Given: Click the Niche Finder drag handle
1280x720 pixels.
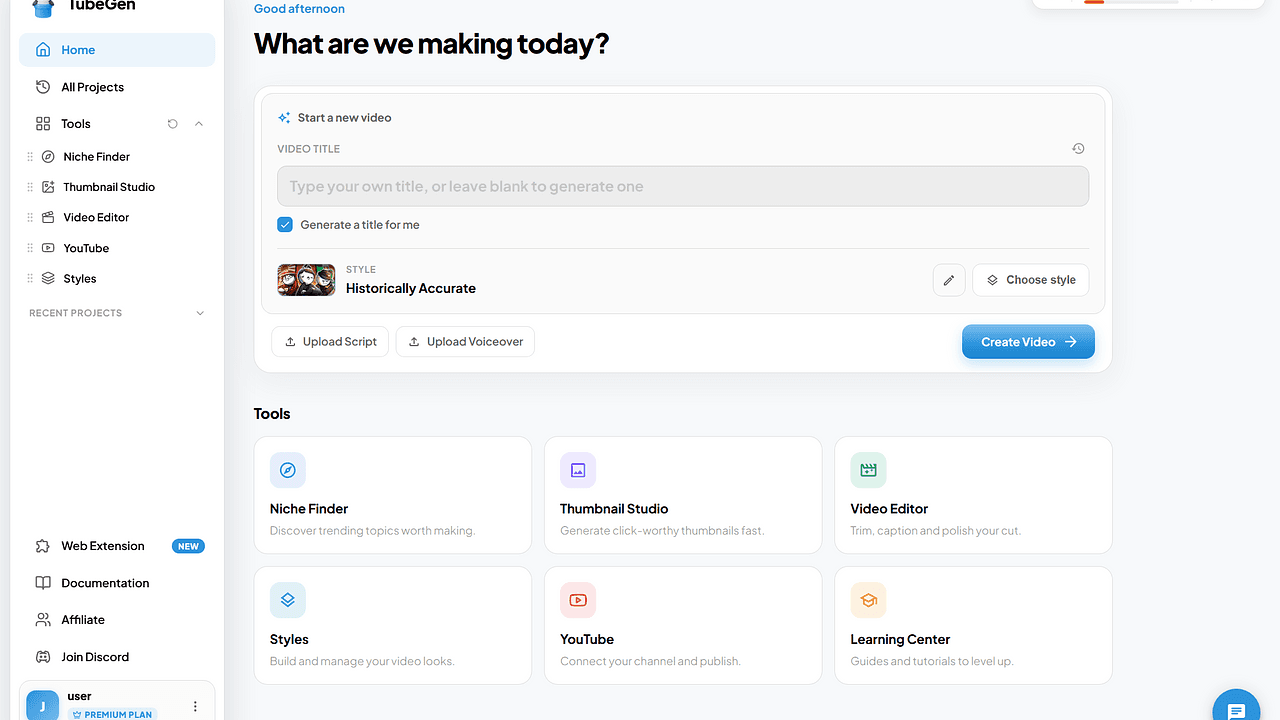Looking at the screenshot, I should tap(29, 157).
